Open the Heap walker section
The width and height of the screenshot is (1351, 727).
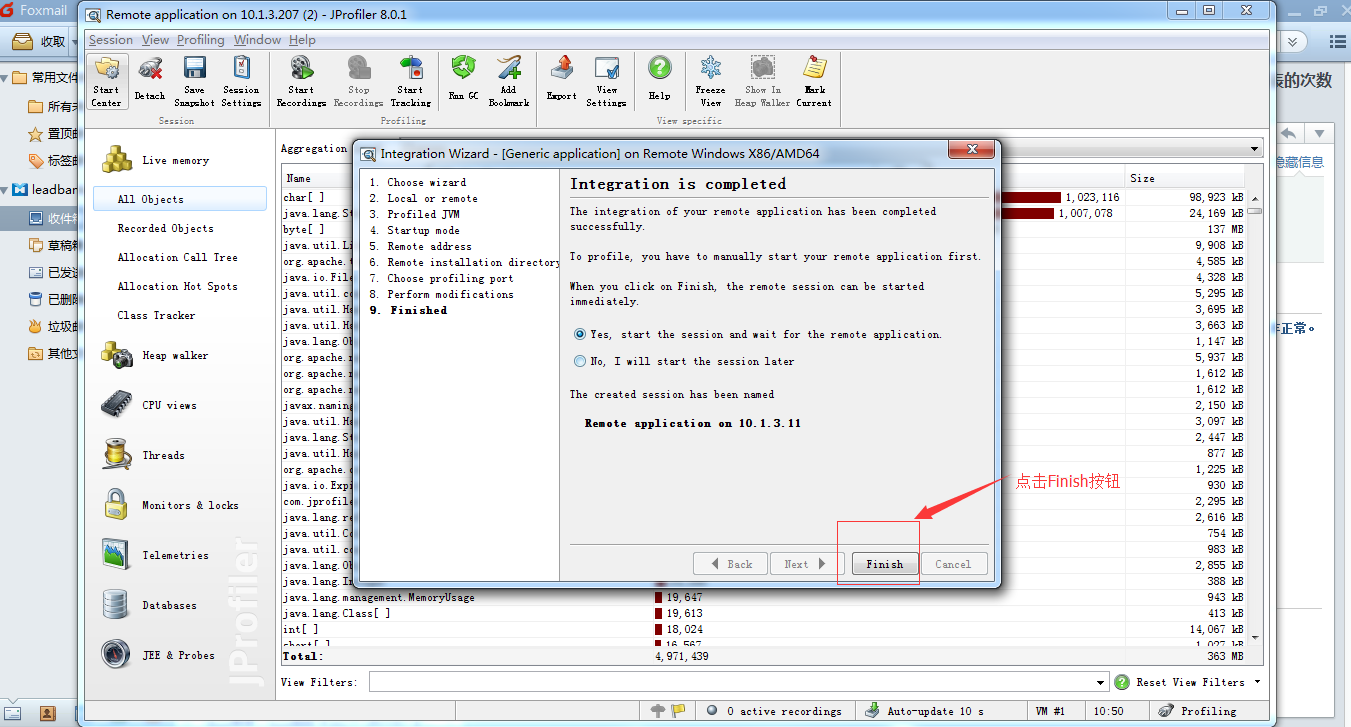175,355
